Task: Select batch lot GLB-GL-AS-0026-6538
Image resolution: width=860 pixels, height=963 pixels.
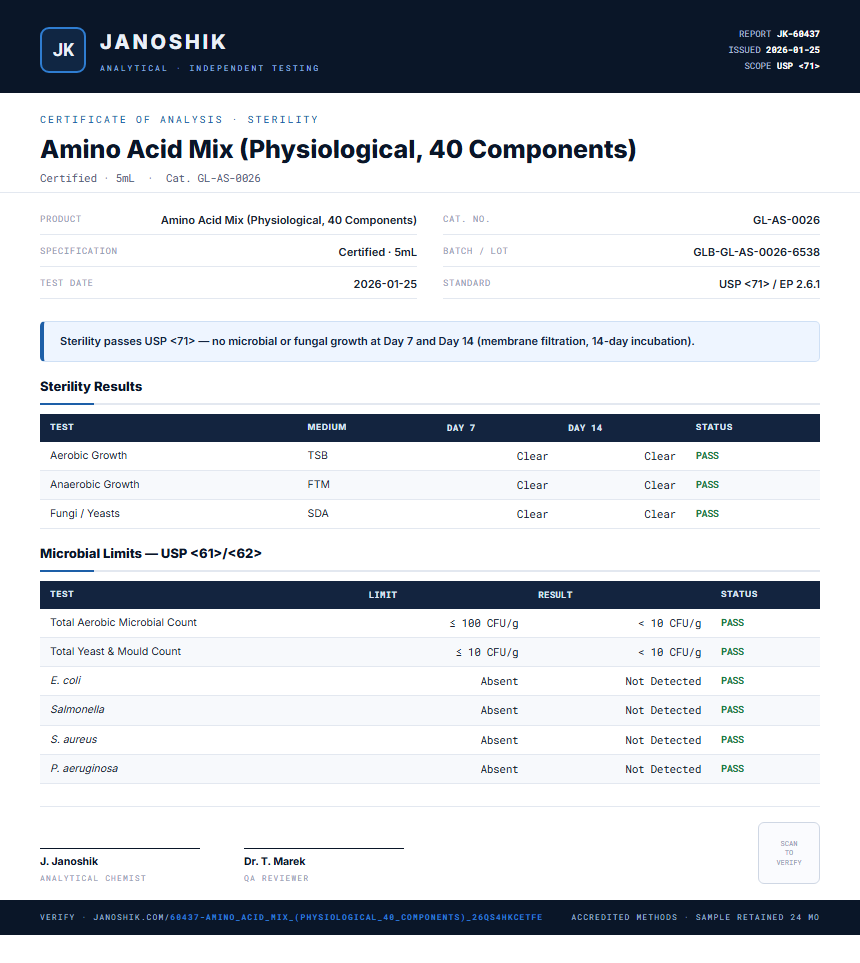Action: (x=756, y=252)
